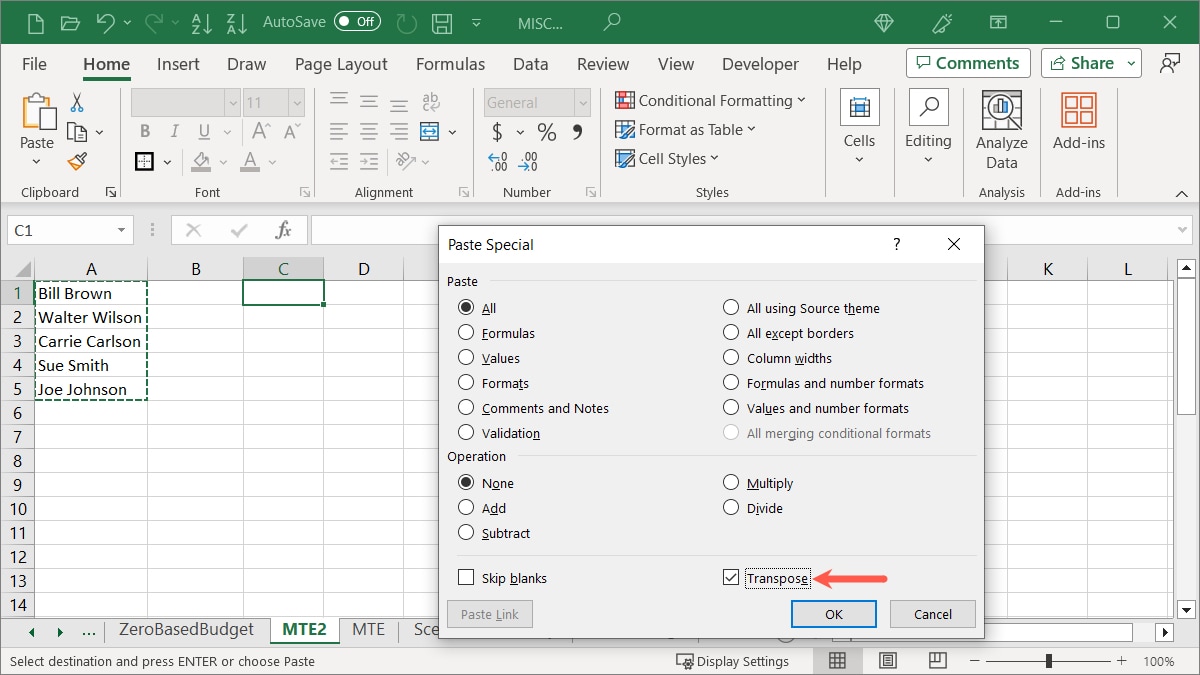Enable the Skip blanks checkbox

point(466,578)
